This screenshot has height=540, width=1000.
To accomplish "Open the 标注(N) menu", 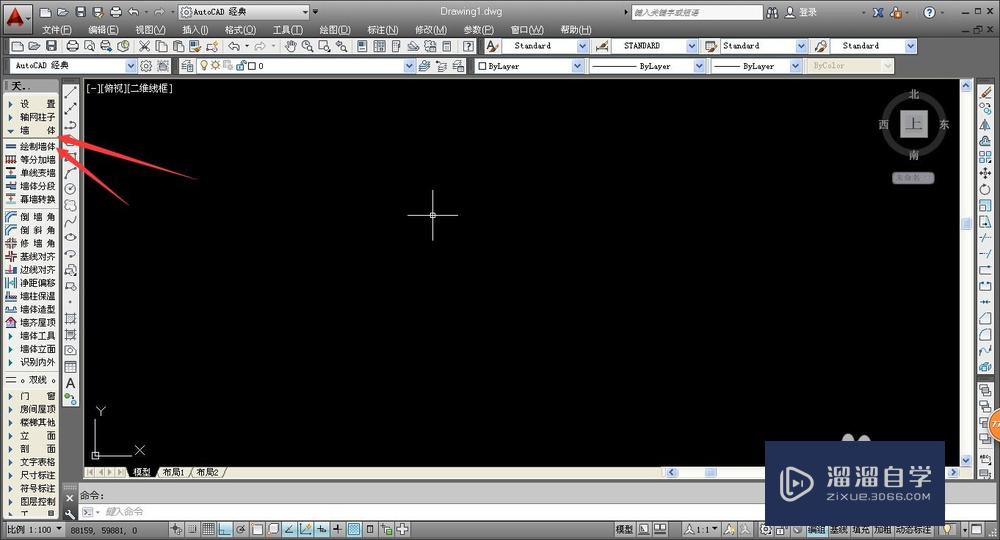I will click(x=383, y=30).
